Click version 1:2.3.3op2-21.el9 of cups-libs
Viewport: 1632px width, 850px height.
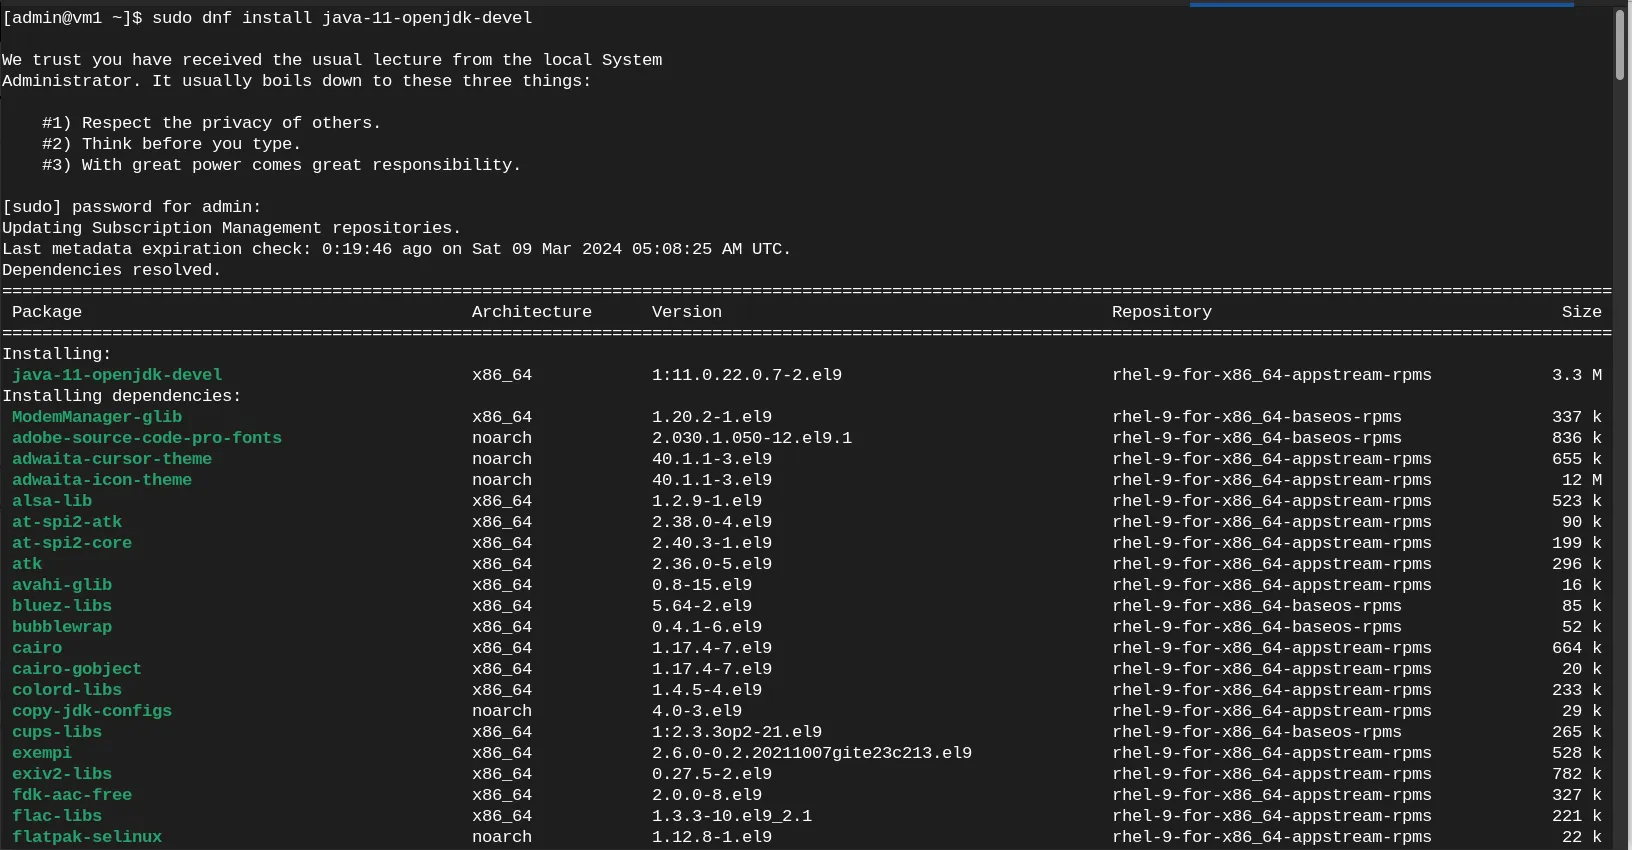[x=737, y=732]
